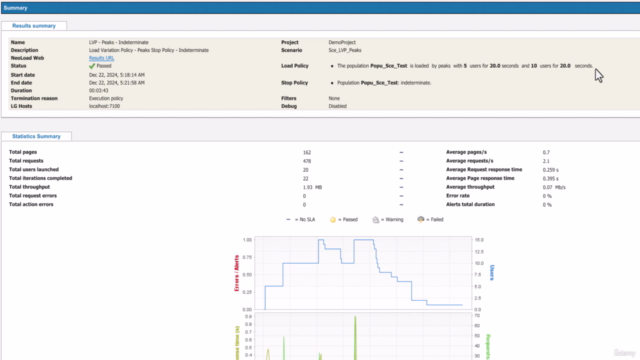The height and width of the screenshot is (360, 640).
Task: Click the users load chart
Action: pyautogui.click(x=363, y=273)
